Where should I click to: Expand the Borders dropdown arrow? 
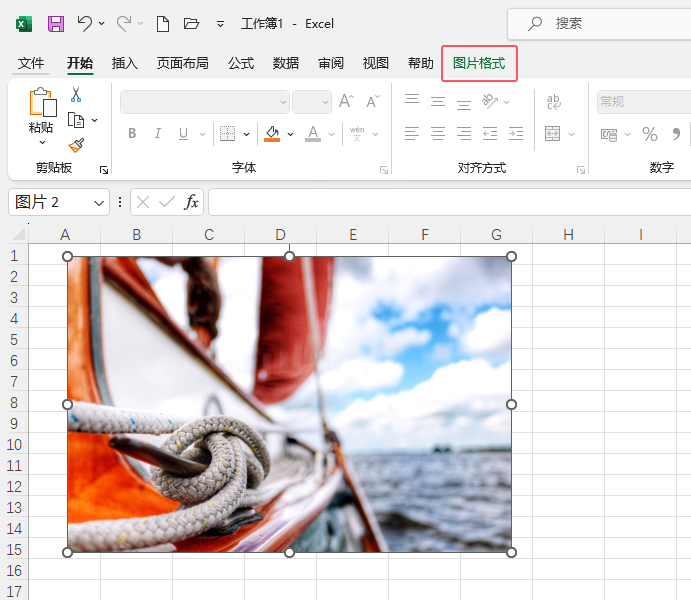(247, 134)
